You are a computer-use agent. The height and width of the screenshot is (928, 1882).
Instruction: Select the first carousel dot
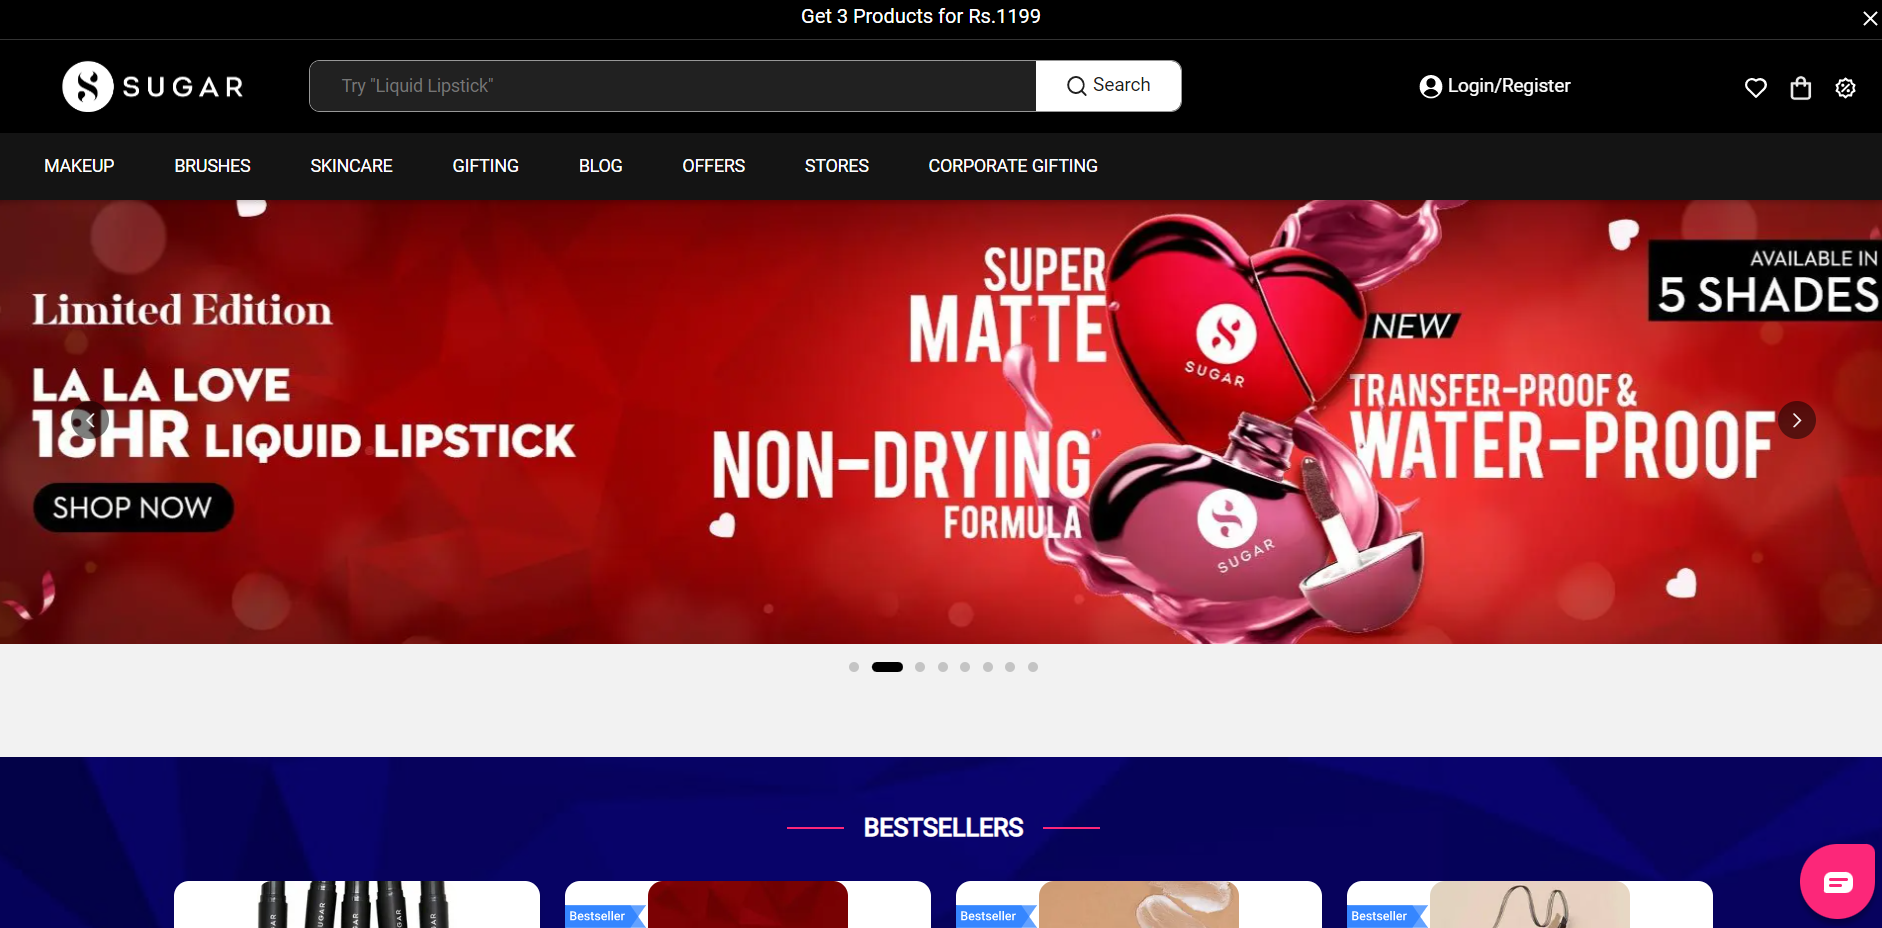(x=854, y=667)
